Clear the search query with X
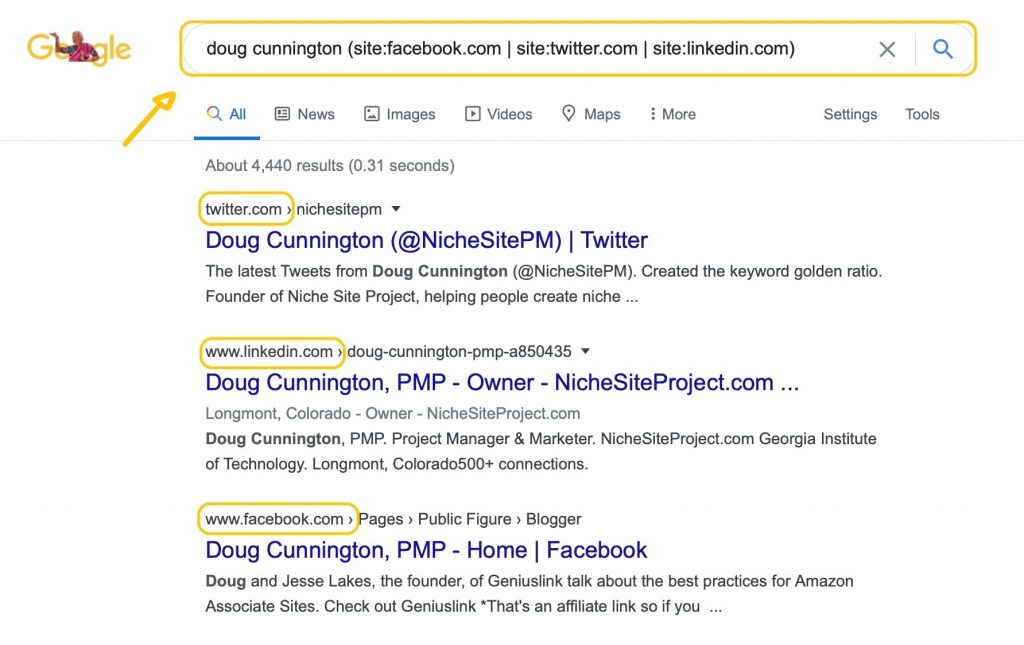This screenshot has width=1024, height=645. [x=887, y=49]
